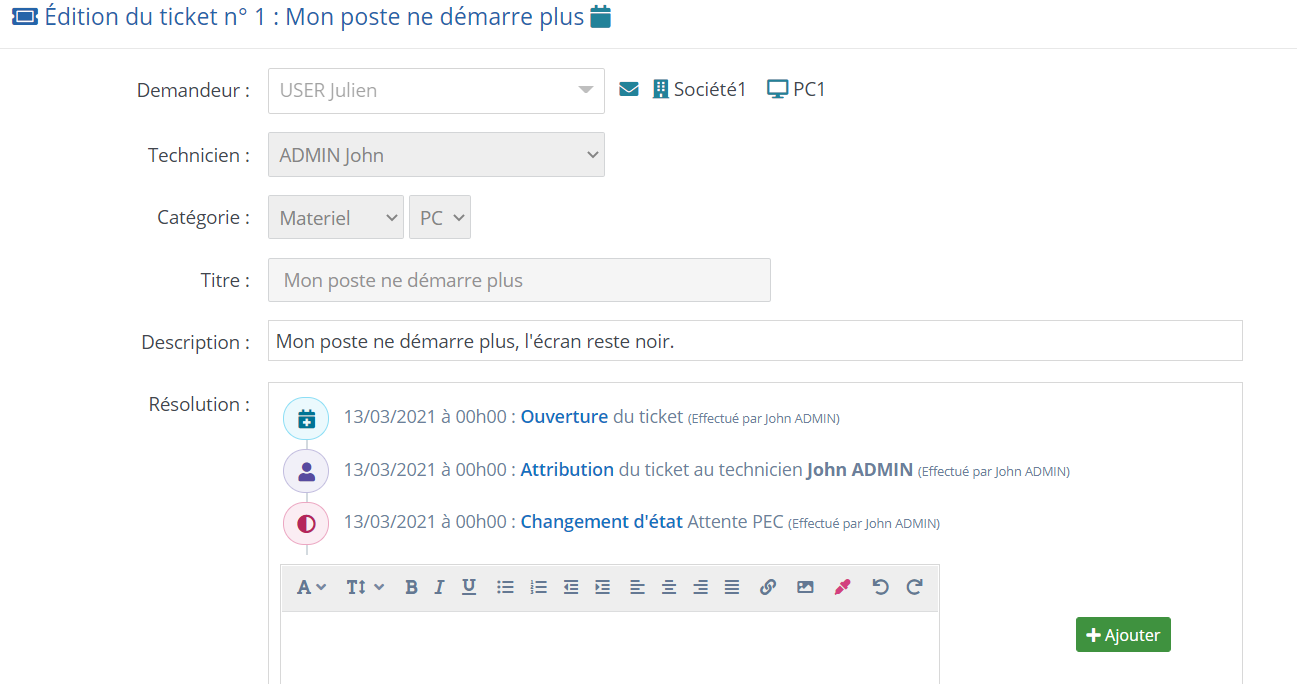This screenshot has width=1297, height=684.
Task: Open the Technicien dropdown showing ADMIN John
Action: tap(436, 155)
